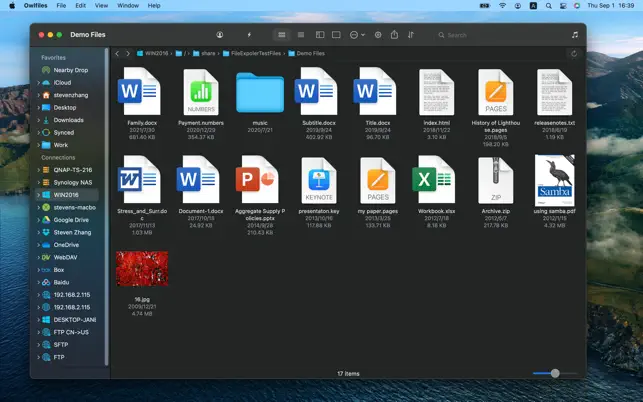This screenshot has height=402, width=643.
Task: Expand the QNAP-TS-216 connection
Action: (x=38, y=170)
